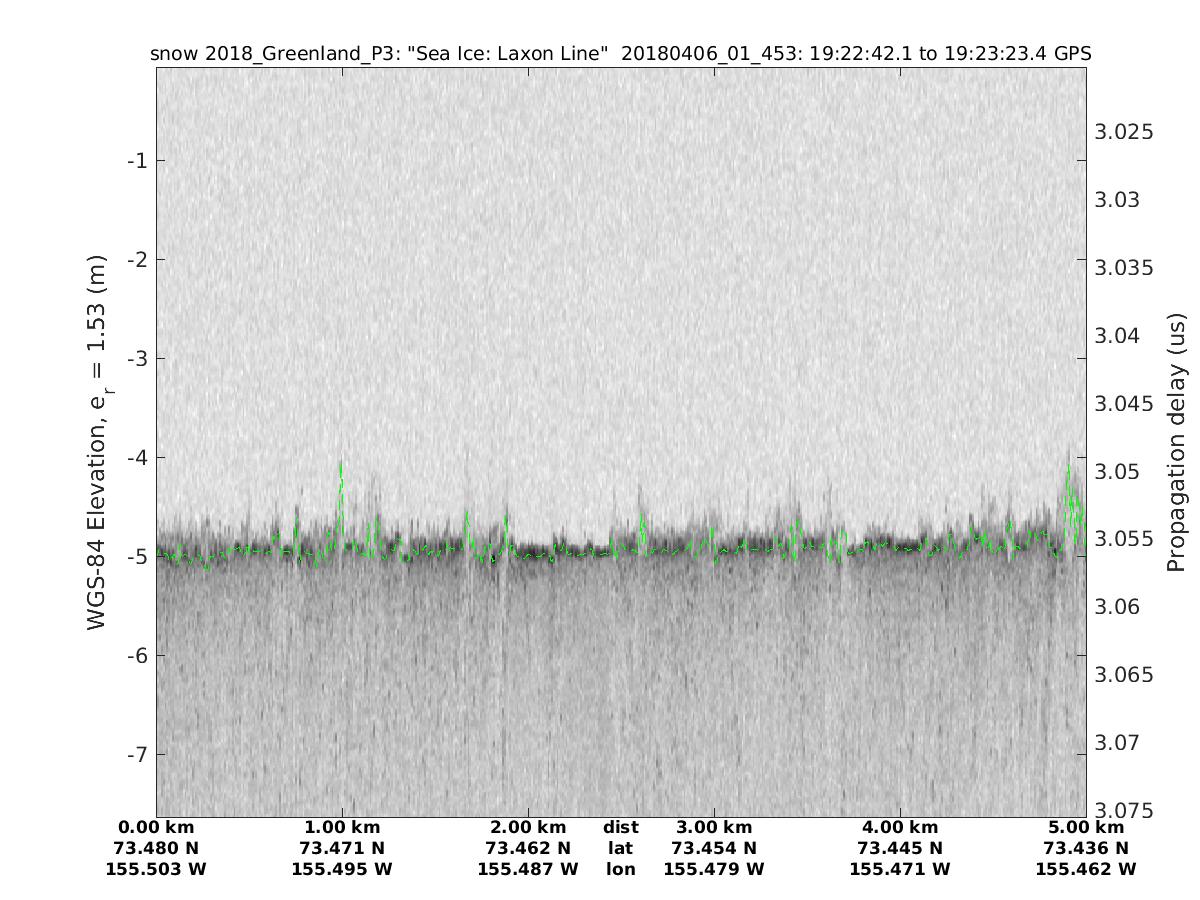The height and width of the screenshot is (900, 1200).
Task: Click the 2.00 km distance label
Action: coord(528,828)
